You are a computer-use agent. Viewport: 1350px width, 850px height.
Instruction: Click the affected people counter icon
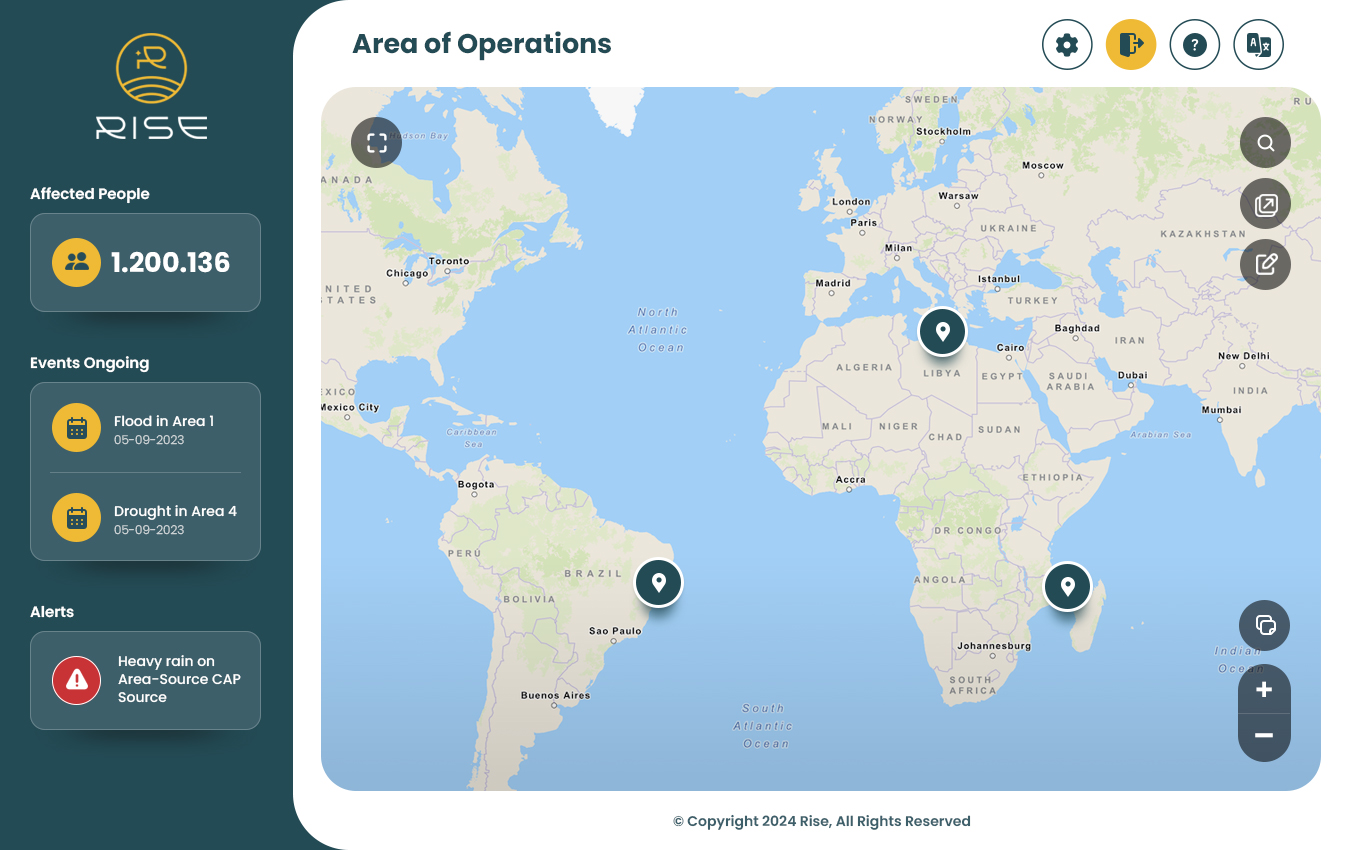click(x=76, y=262)
